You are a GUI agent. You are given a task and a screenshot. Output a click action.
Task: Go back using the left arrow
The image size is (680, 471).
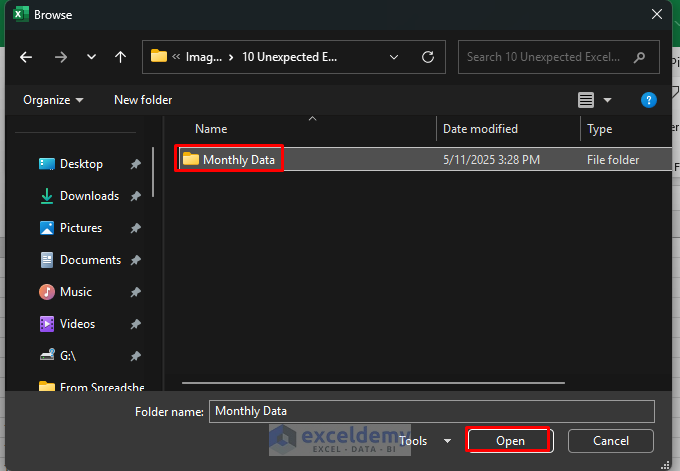click(x=26, y=57)
